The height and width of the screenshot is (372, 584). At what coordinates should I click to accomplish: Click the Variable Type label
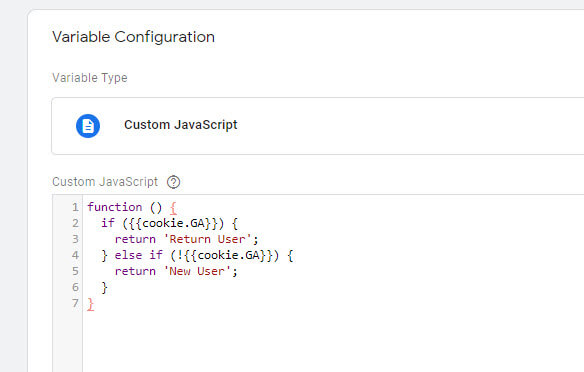pos(90,78)
